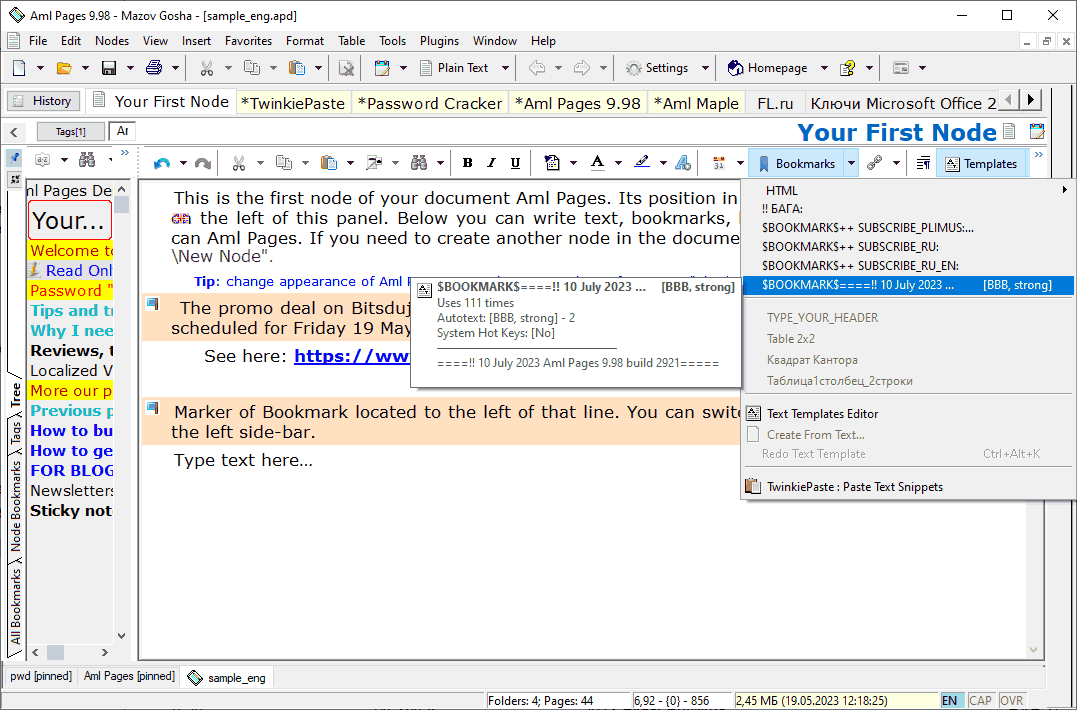Click the text styles icon (A with plus)
The image size is (1077, 710).
[683, 163]
